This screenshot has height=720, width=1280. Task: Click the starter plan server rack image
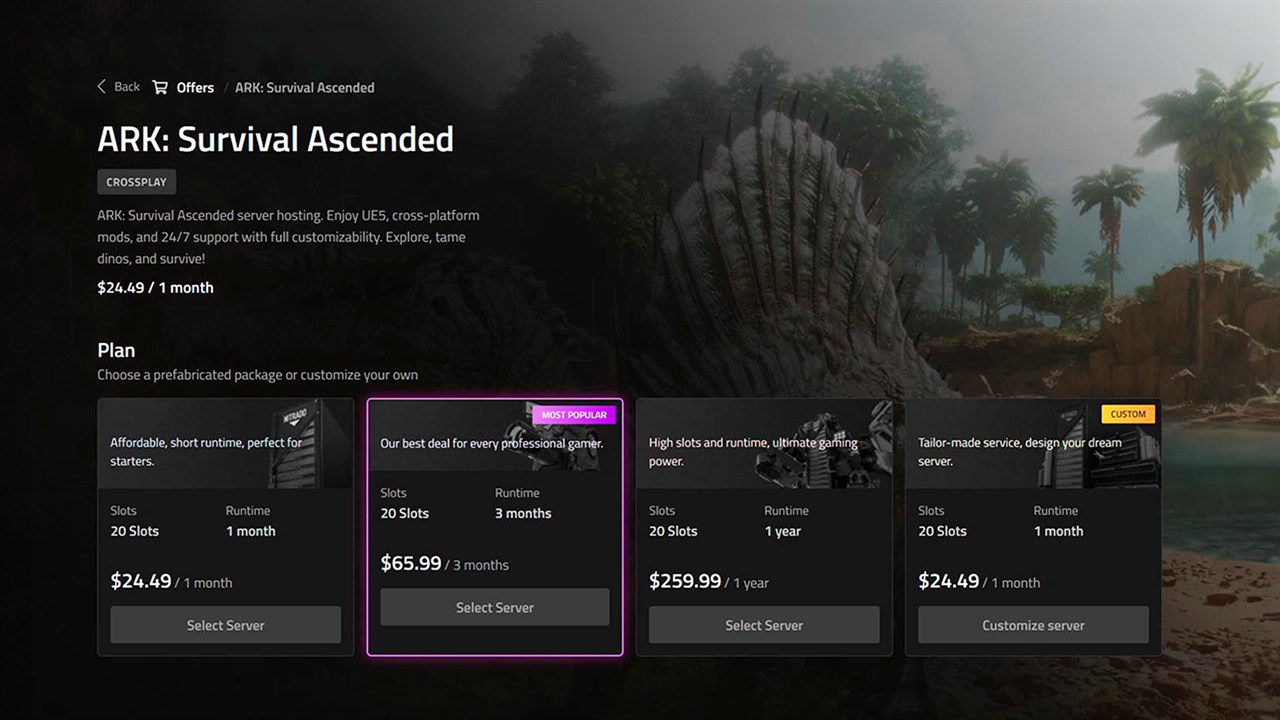point(308,444)
